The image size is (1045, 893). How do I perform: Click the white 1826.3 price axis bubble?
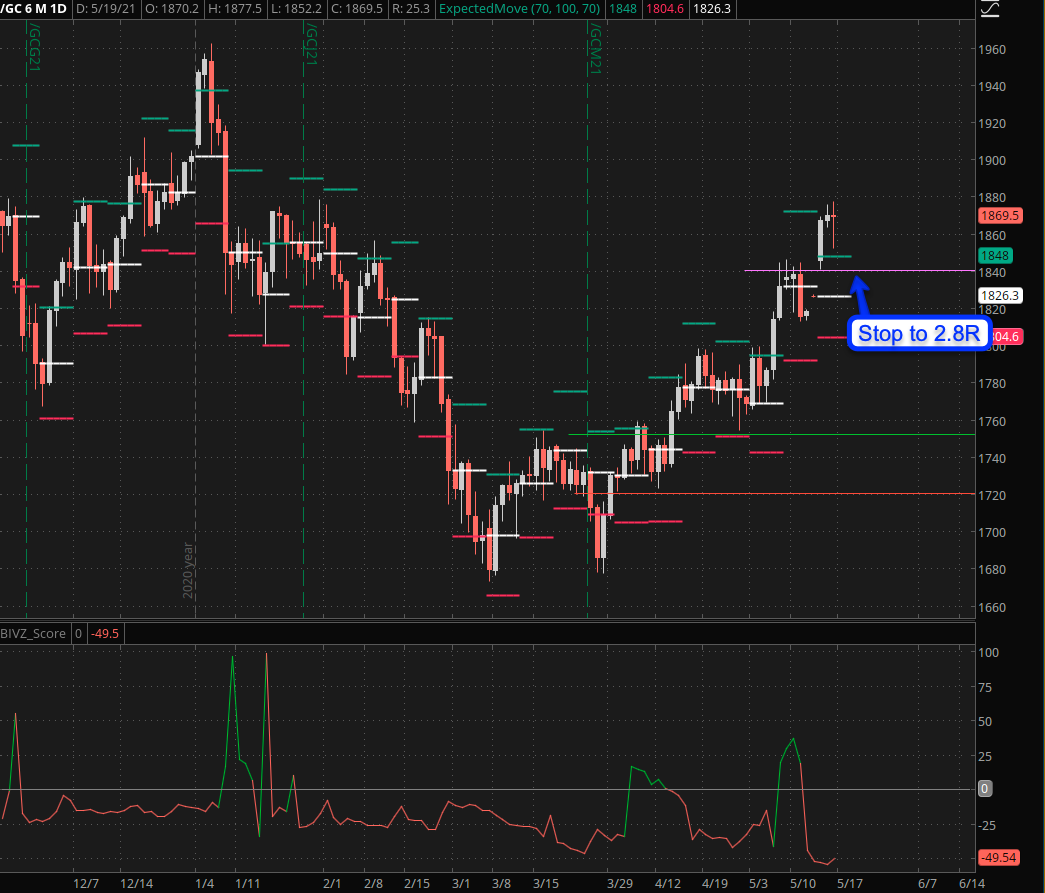click(1000, 296)
